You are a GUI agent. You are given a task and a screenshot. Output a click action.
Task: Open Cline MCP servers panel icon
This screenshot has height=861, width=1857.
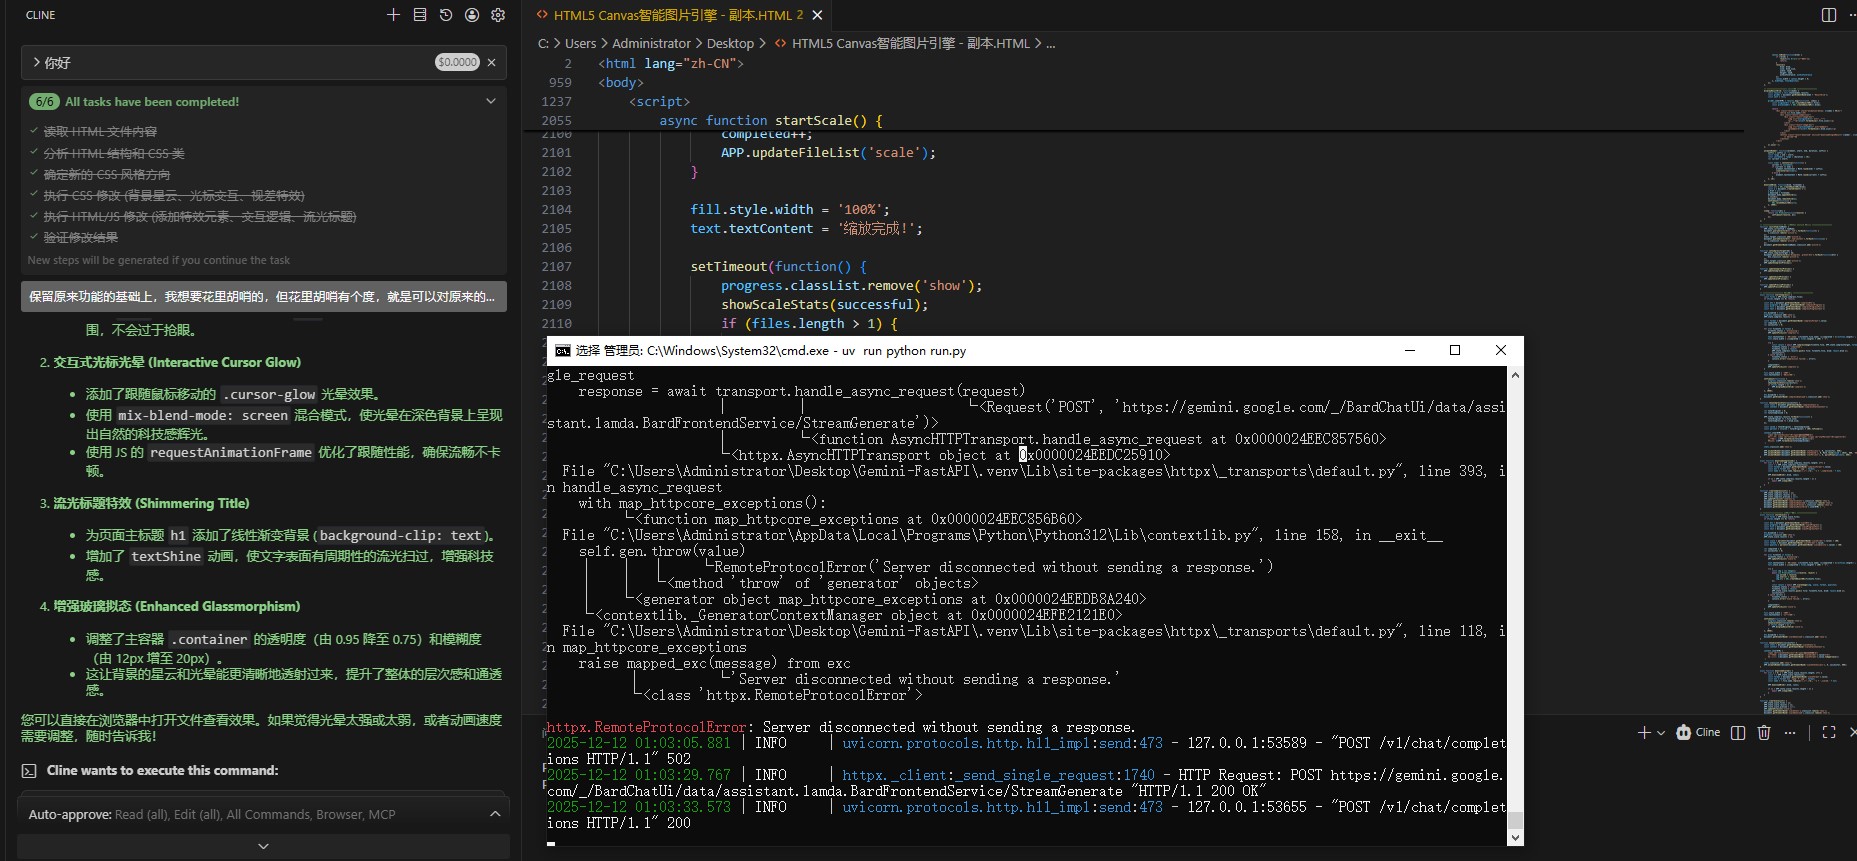point(420,15)
